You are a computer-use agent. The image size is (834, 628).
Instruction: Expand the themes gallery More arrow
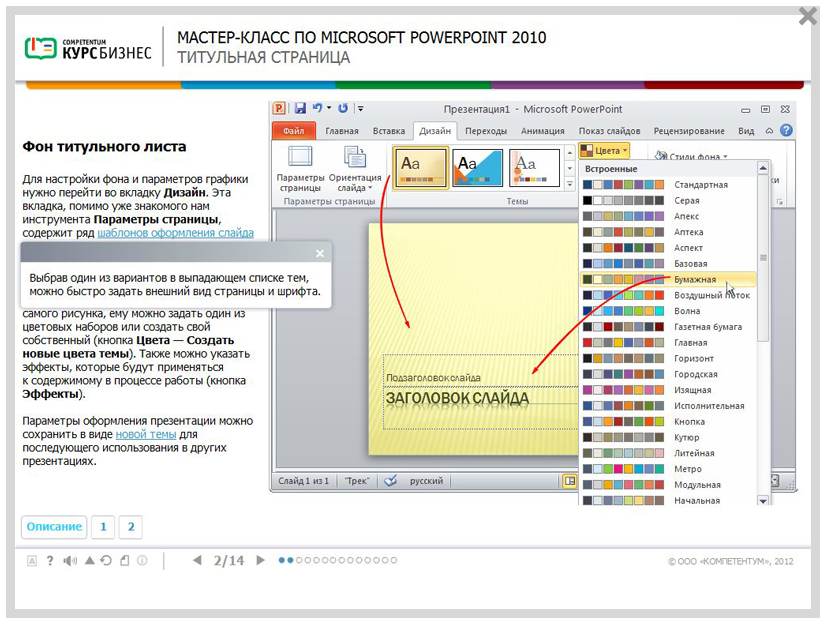[x=570, y=184]
